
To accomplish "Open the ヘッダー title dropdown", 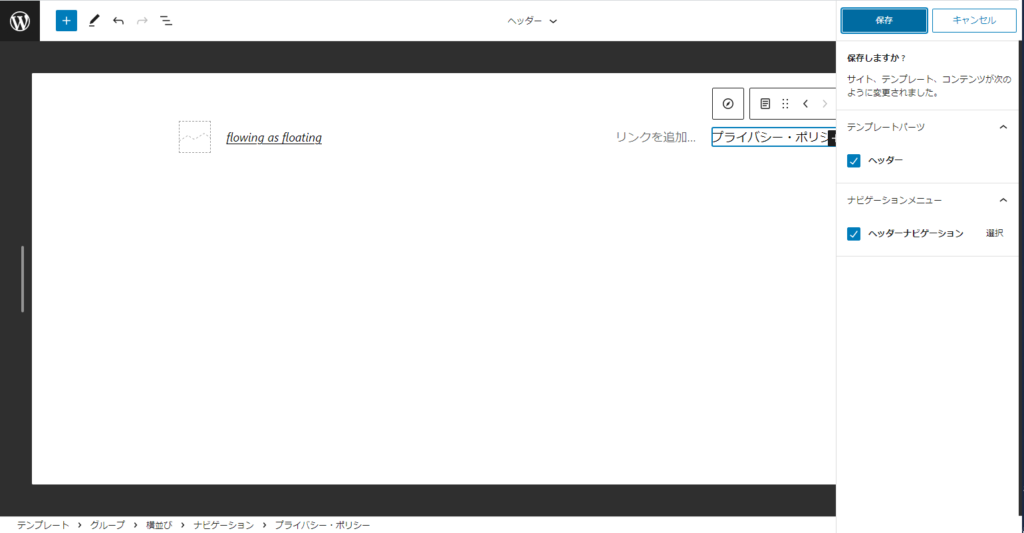I will click(x=532, y=20).
